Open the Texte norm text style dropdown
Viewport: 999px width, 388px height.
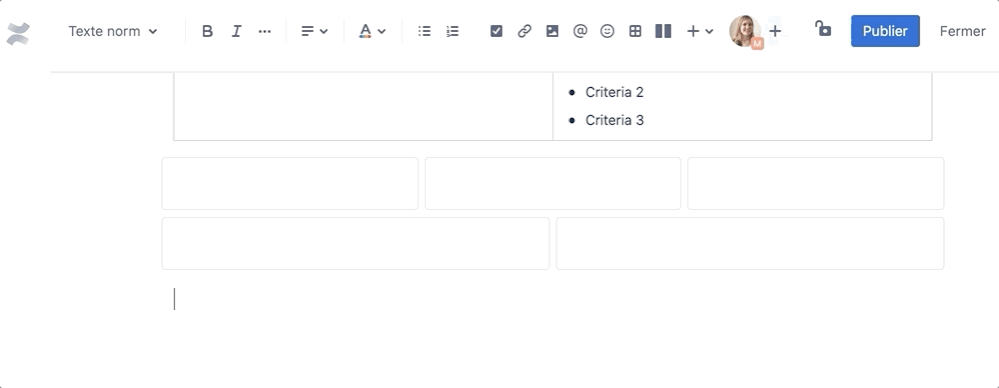click(113, 31)
